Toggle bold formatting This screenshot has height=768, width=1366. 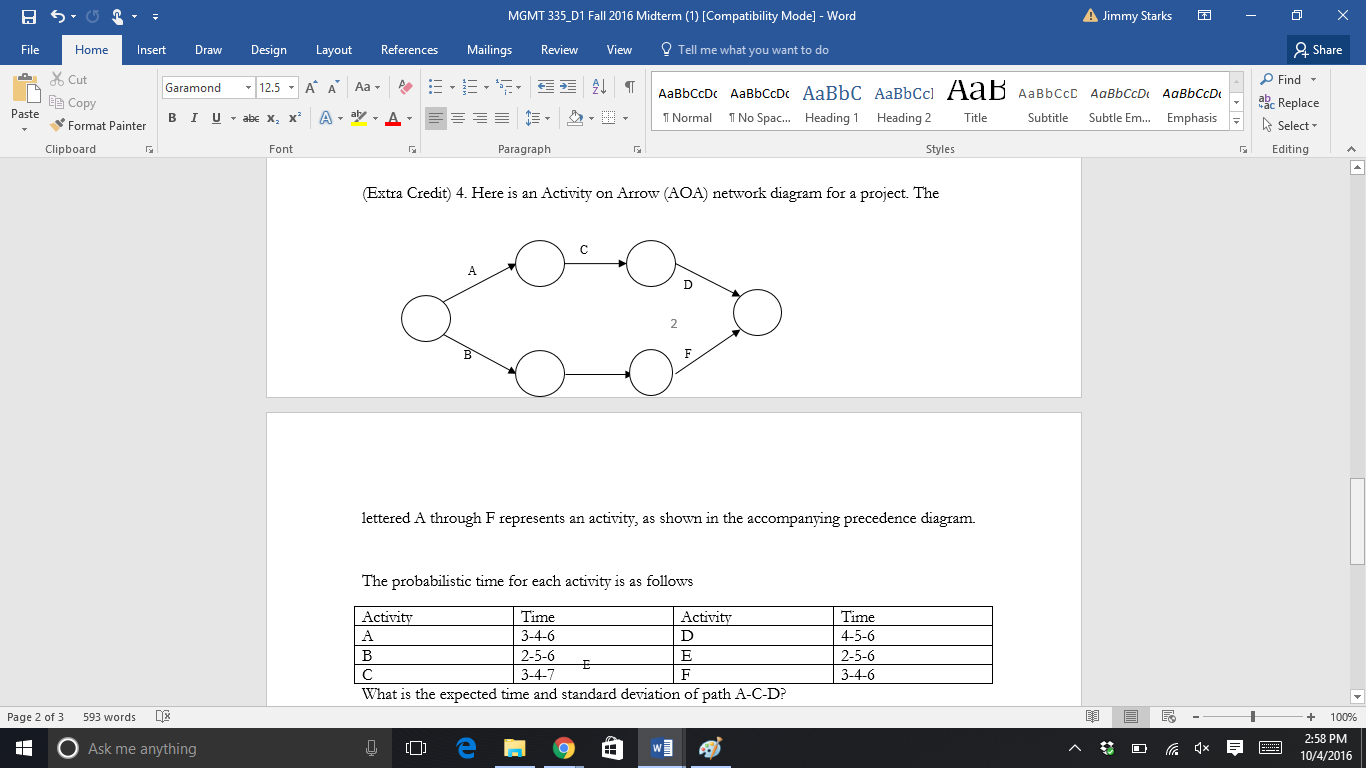[x=172, y=118]
